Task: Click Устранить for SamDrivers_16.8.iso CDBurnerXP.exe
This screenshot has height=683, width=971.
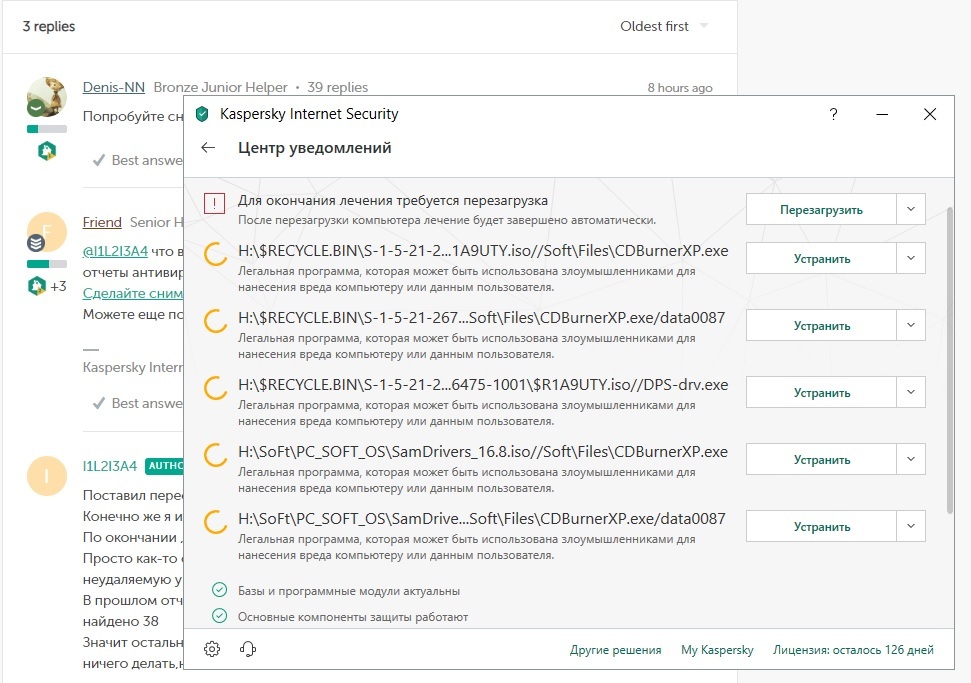Action: [821, 459]
